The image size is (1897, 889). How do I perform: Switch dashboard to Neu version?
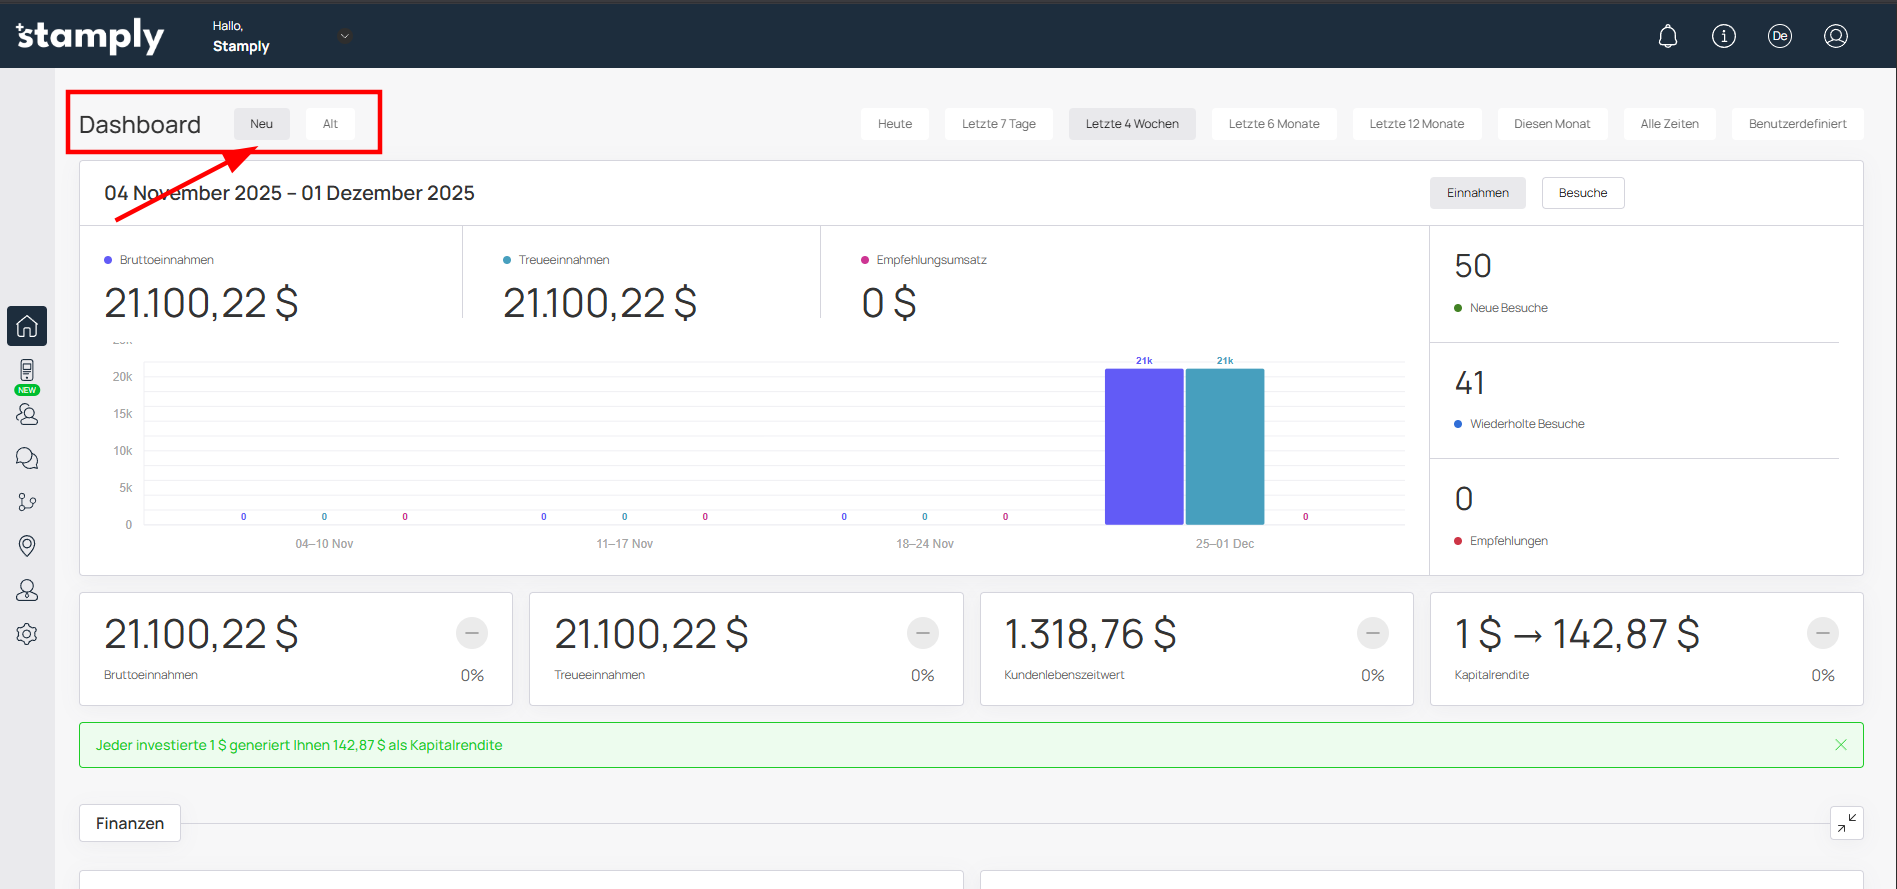[261, 124]
